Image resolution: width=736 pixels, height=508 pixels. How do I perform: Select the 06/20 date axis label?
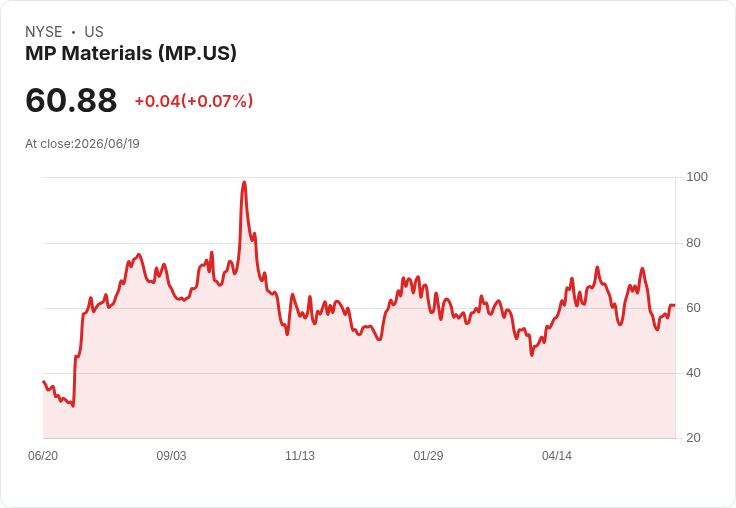pos(43,455)
